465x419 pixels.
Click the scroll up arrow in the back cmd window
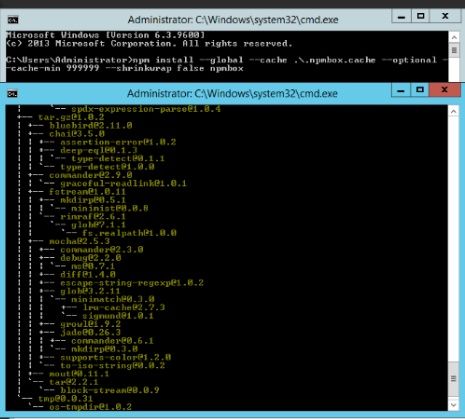coord(454,37)
